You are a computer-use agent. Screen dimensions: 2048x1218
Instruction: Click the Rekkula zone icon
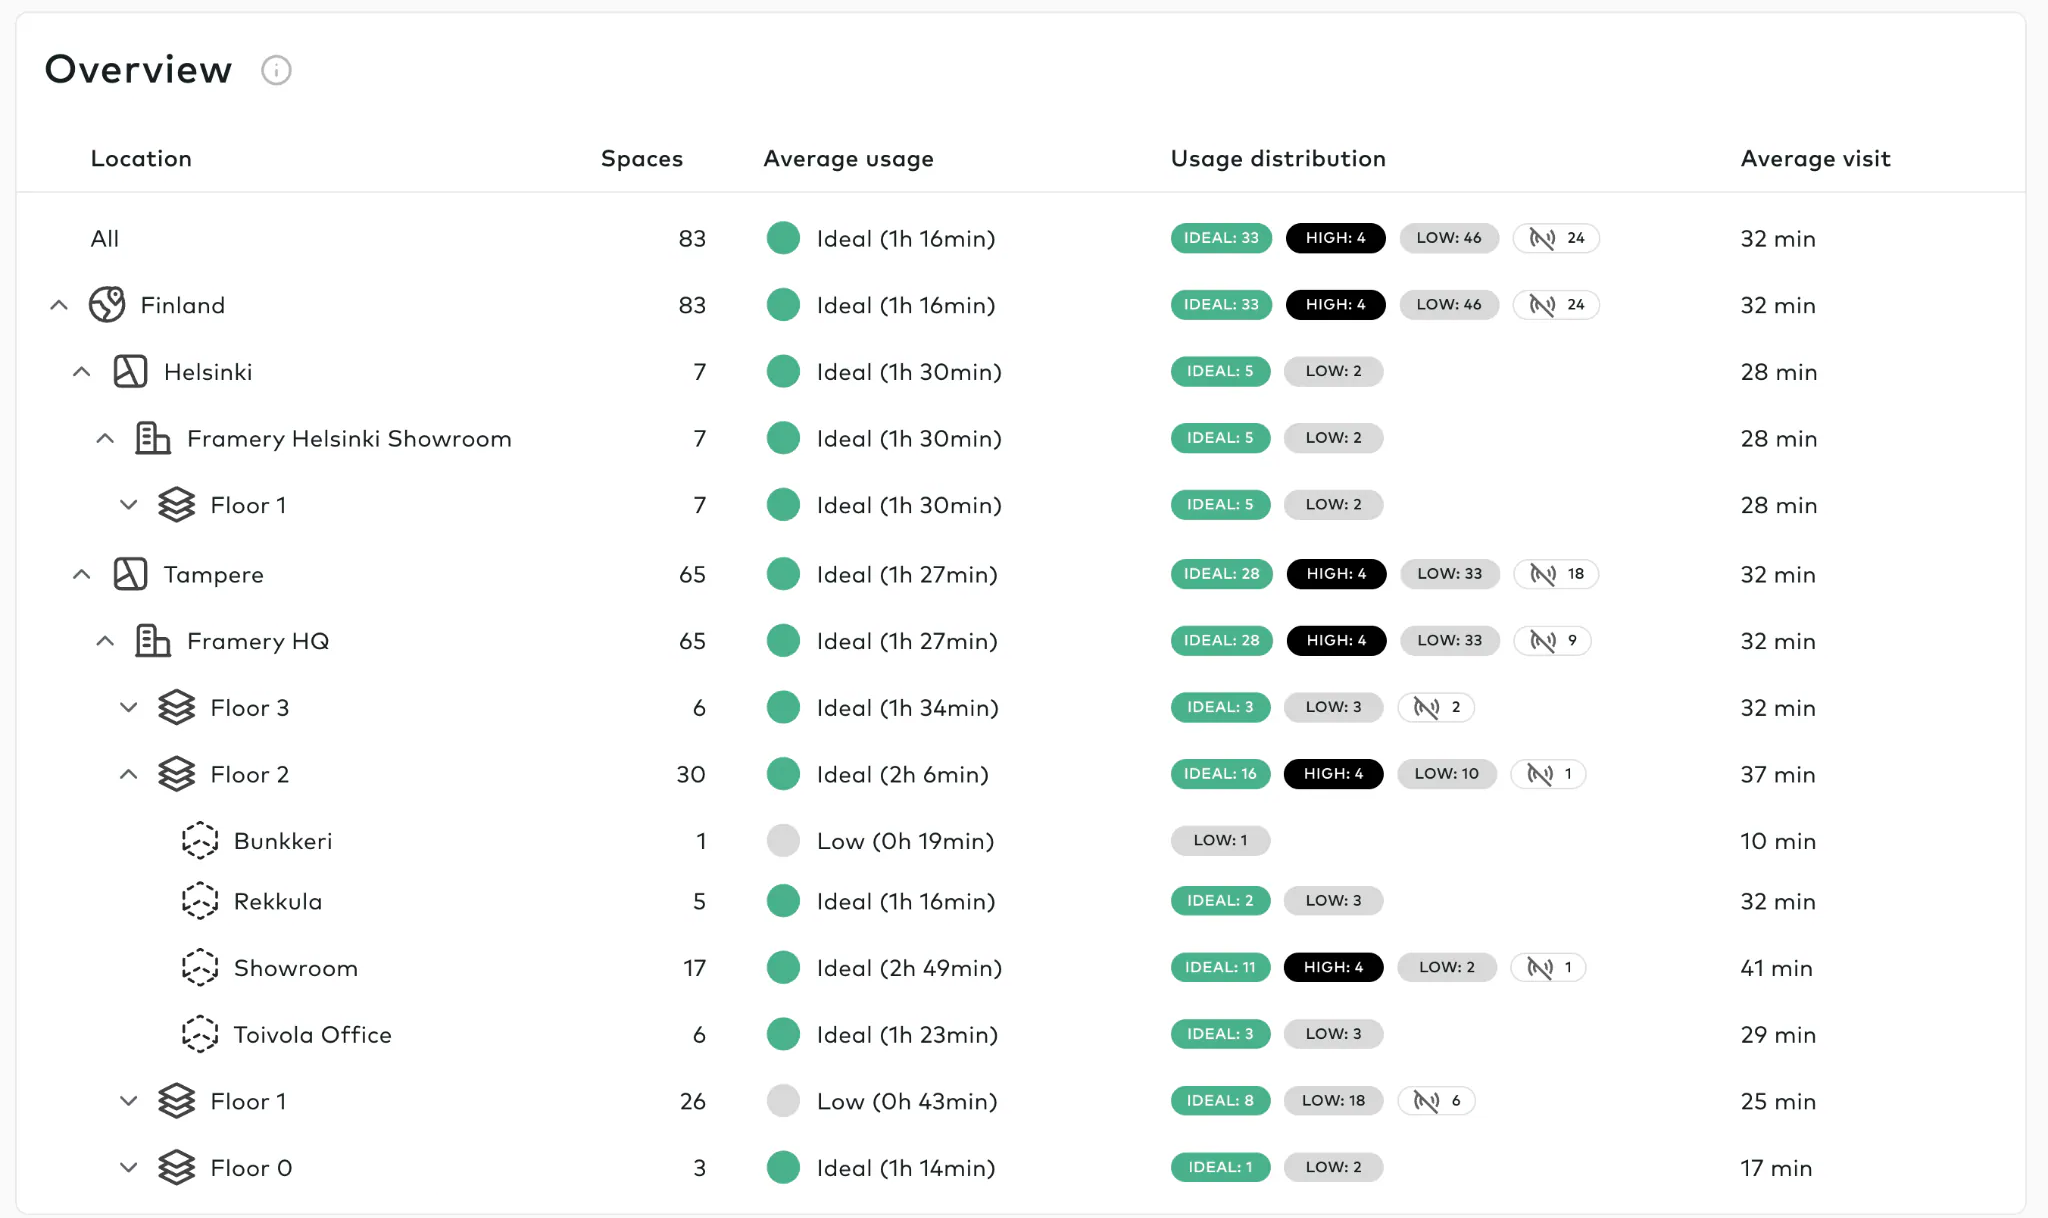click(200, 901)
